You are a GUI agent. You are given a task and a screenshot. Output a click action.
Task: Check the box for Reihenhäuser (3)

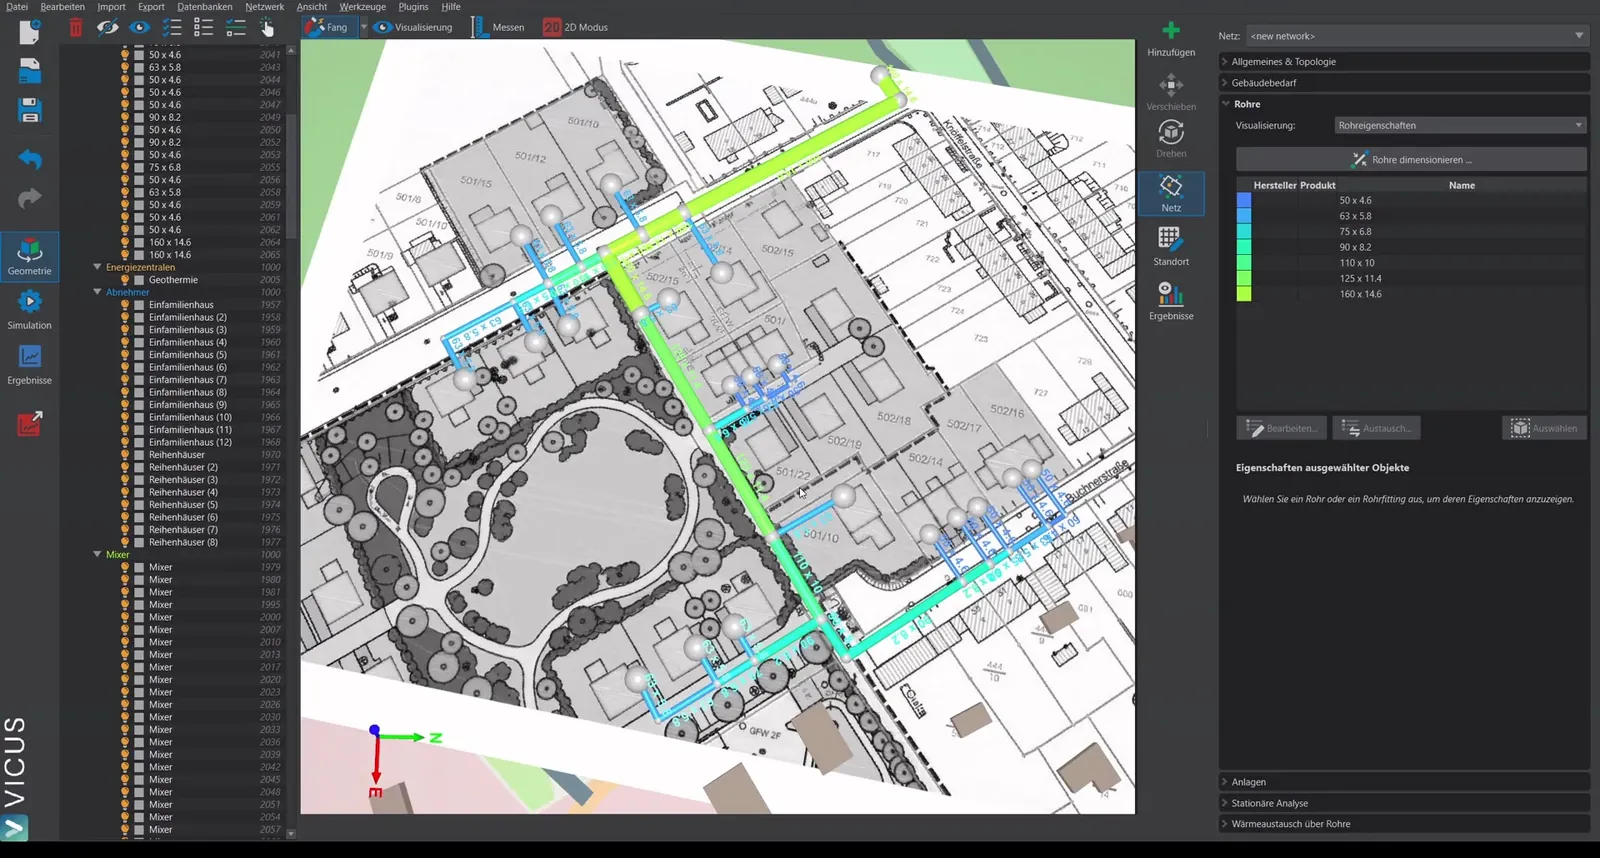coord(139,480)
